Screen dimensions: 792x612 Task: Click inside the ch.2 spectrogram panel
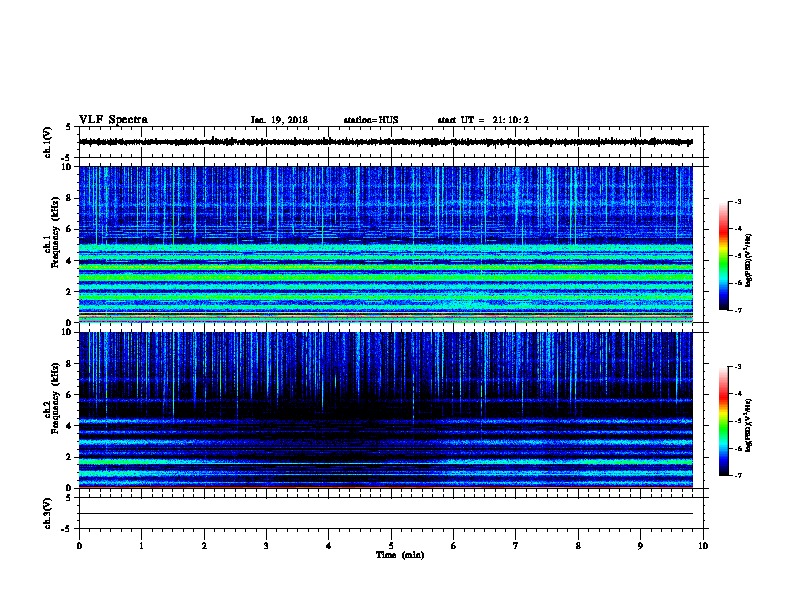click(x=386, y=410)
